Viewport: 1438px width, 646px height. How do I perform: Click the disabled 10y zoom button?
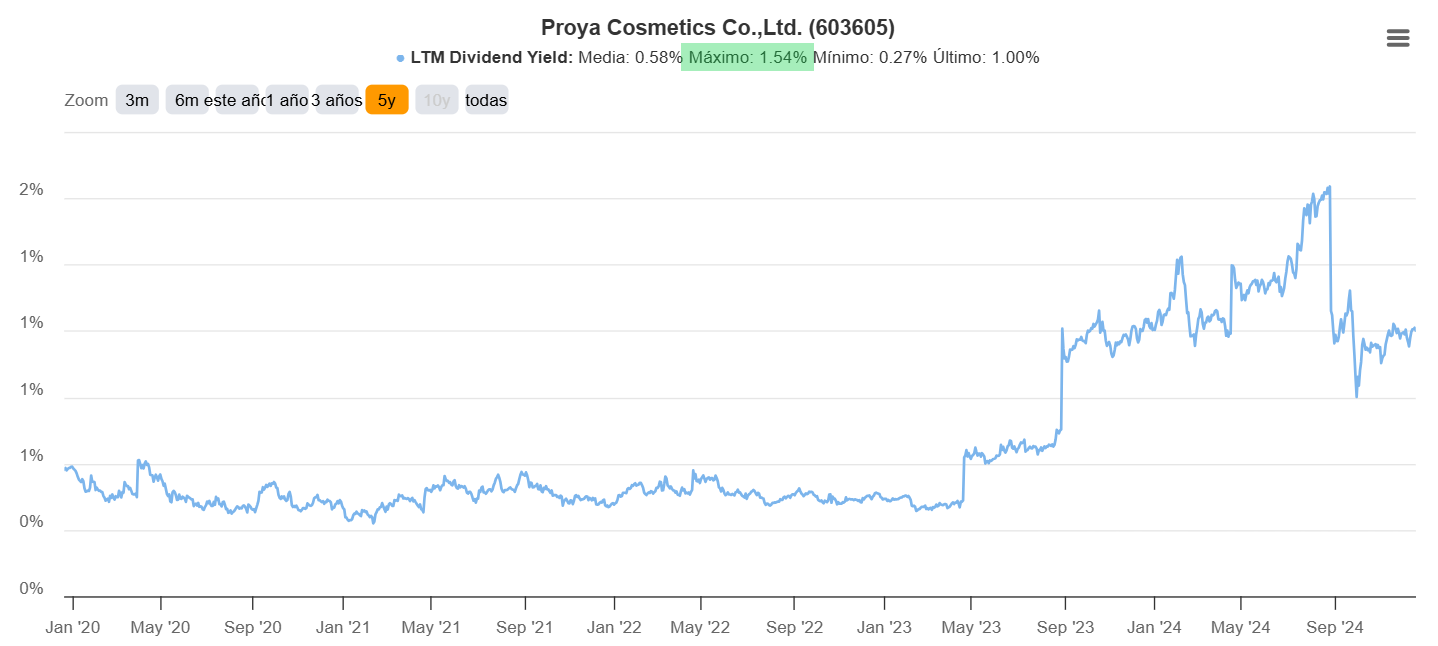pos(437,100)
